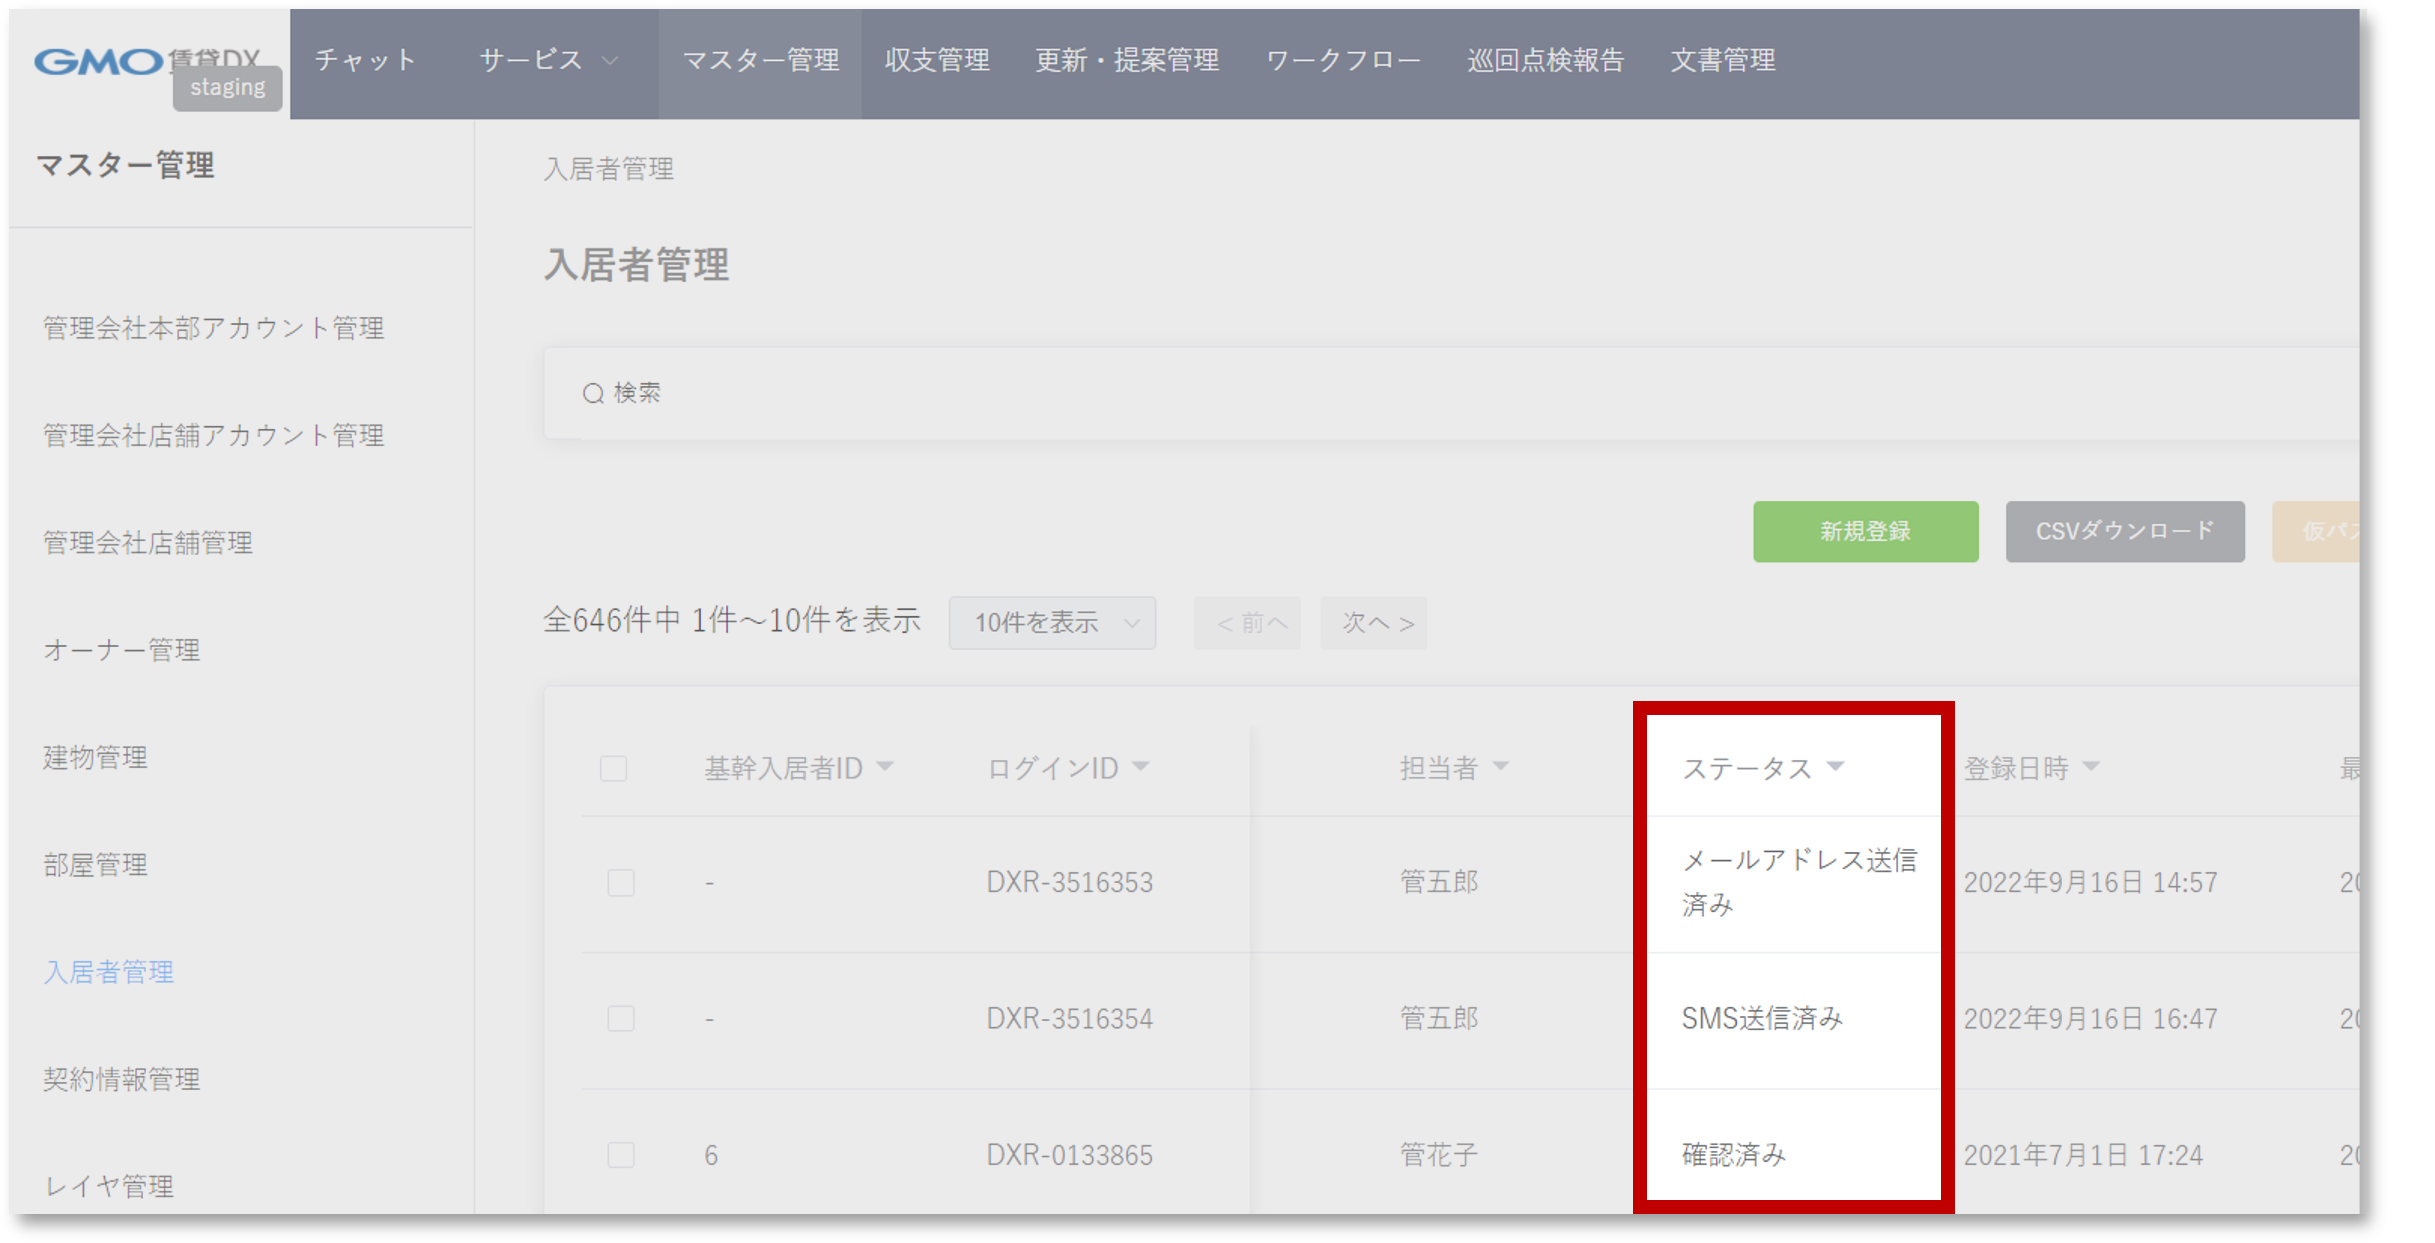Sort by 基幹入居者ID column arrow
The height and width of the screenshot is (1243, 2435).
click(885, 767)
